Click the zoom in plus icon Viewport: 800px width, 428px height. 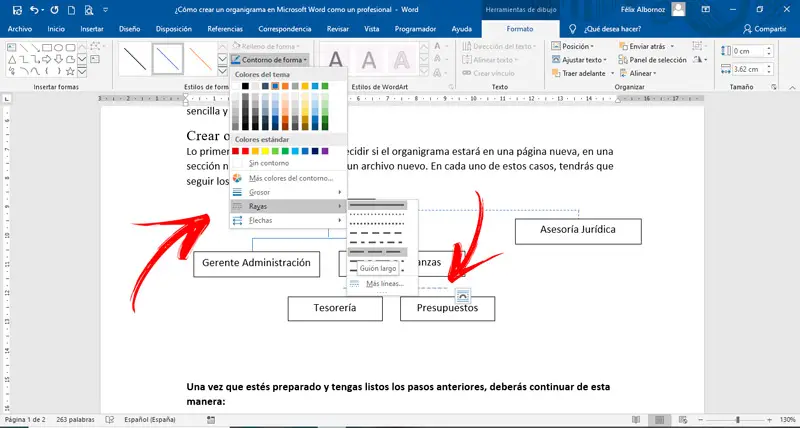click(x=769, y=420)
